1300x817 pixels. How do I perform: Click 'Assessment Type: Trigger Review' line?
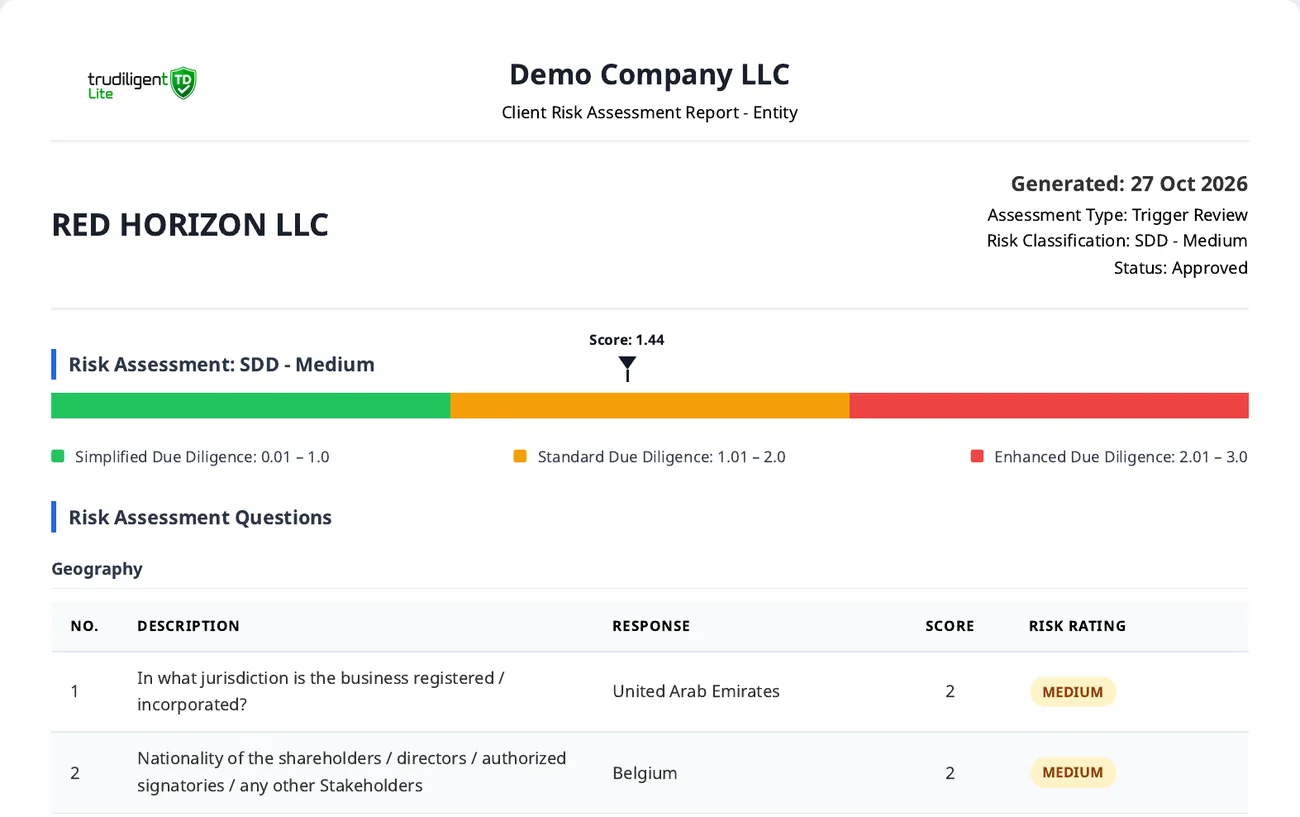[1117, 215]
